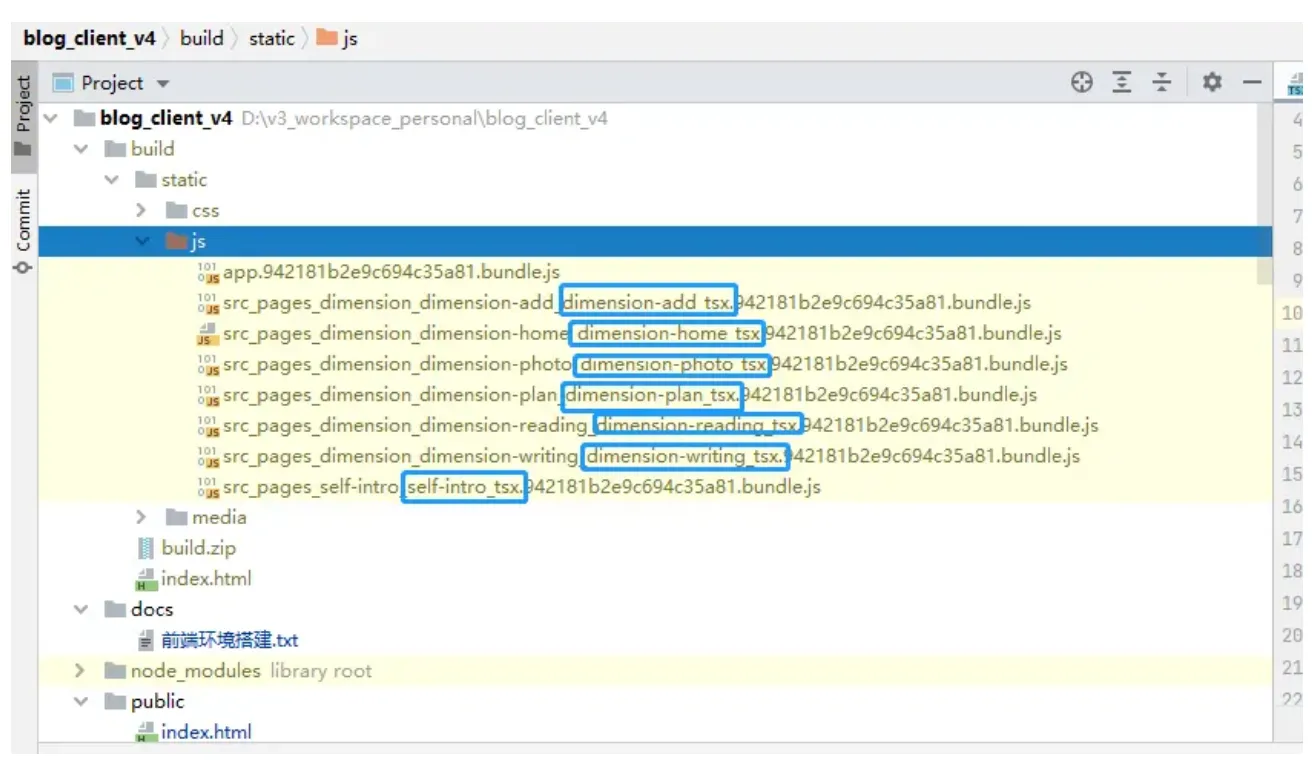Select the dimension-photo bundle.js file
This screenshot has width=1312, height=764.
pyautogui.click(x=645, y=364)
